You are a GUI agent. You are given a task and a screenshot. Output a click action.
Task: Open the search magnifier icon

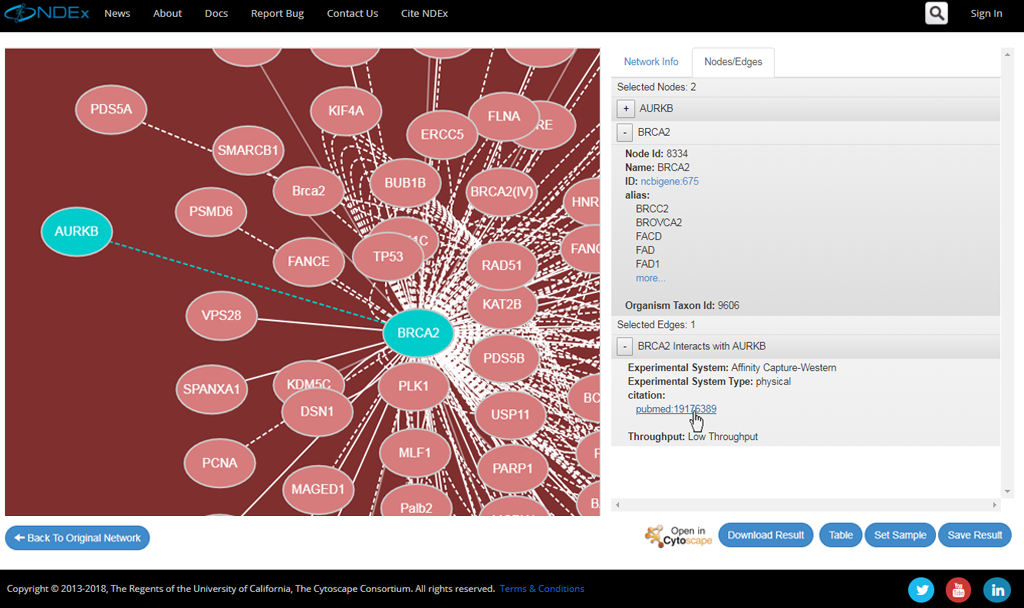pyautogui.click(x=936, y=13)
